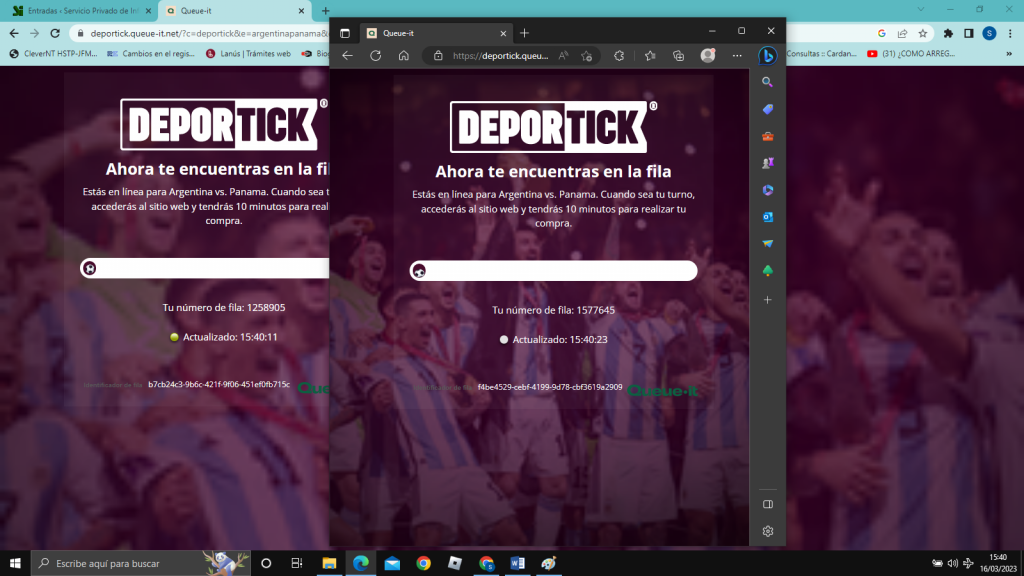The height and width of the screenshot is (576, 1024).
Task: Close the Queue-it tab in Chrome
Action: click(301, 11)
